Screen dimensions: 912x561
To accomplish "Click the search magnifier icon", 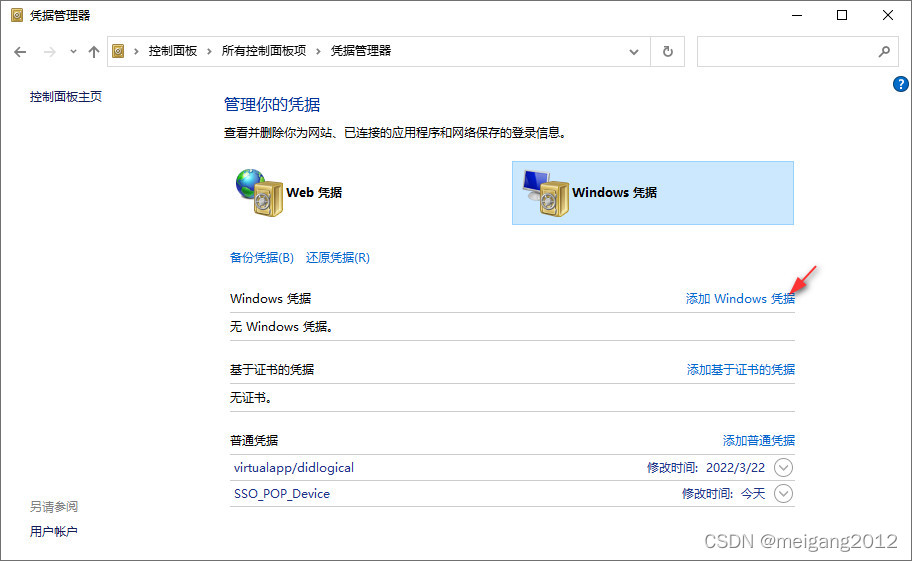I will [x=884, y=52].
